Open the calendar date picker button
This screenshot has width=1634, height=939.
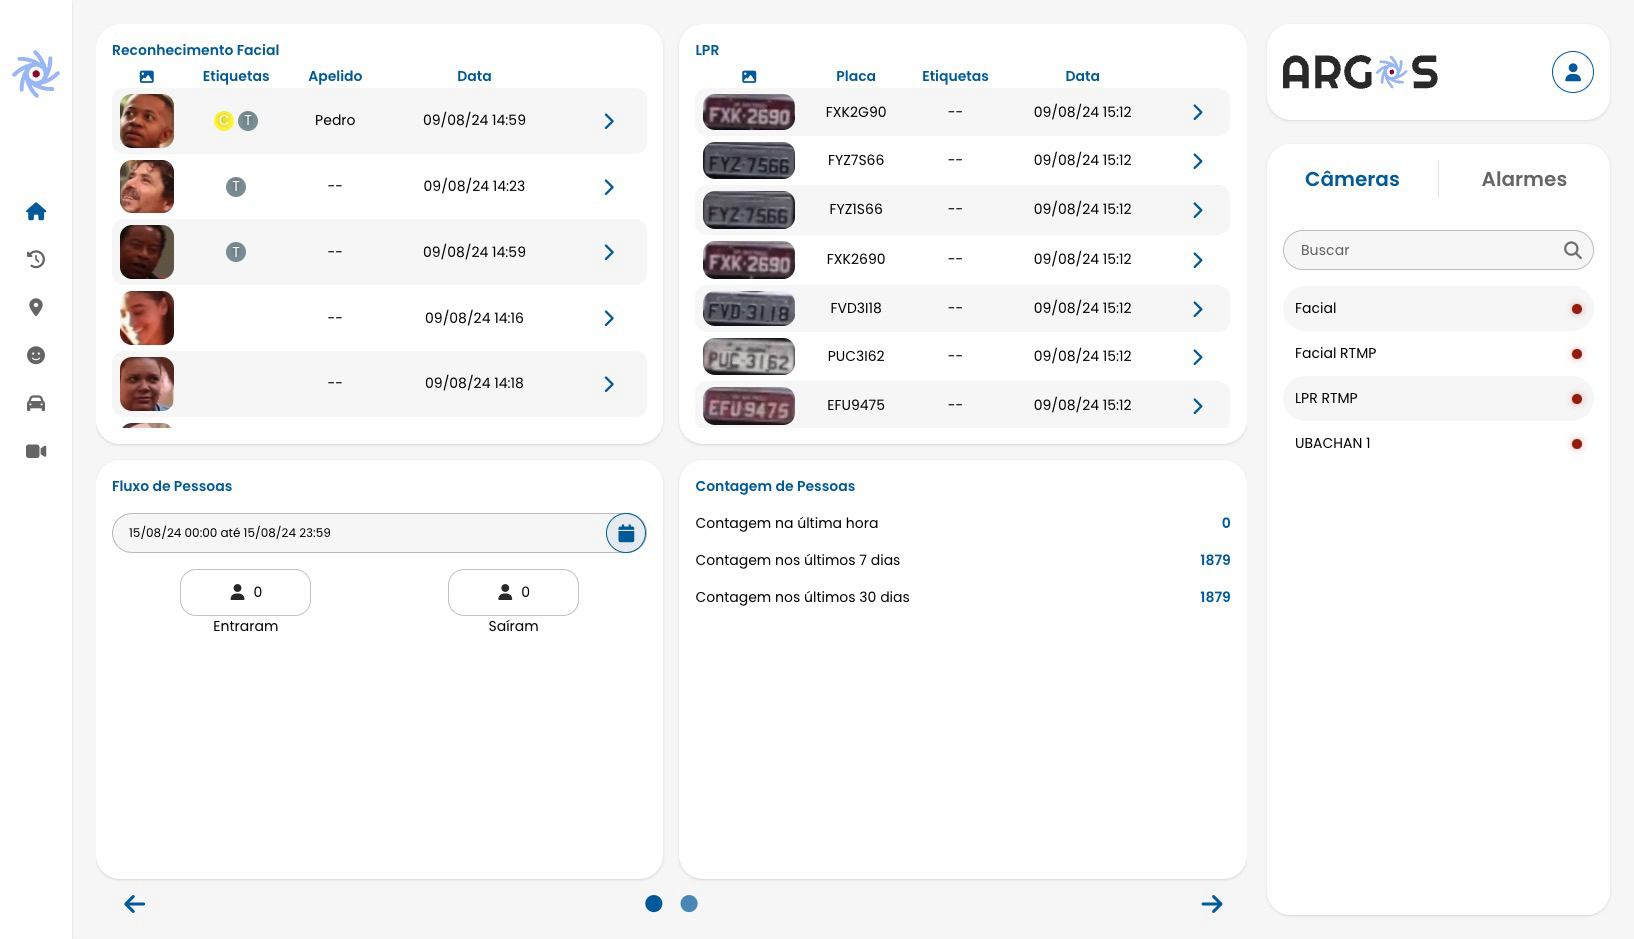(626, 533)
